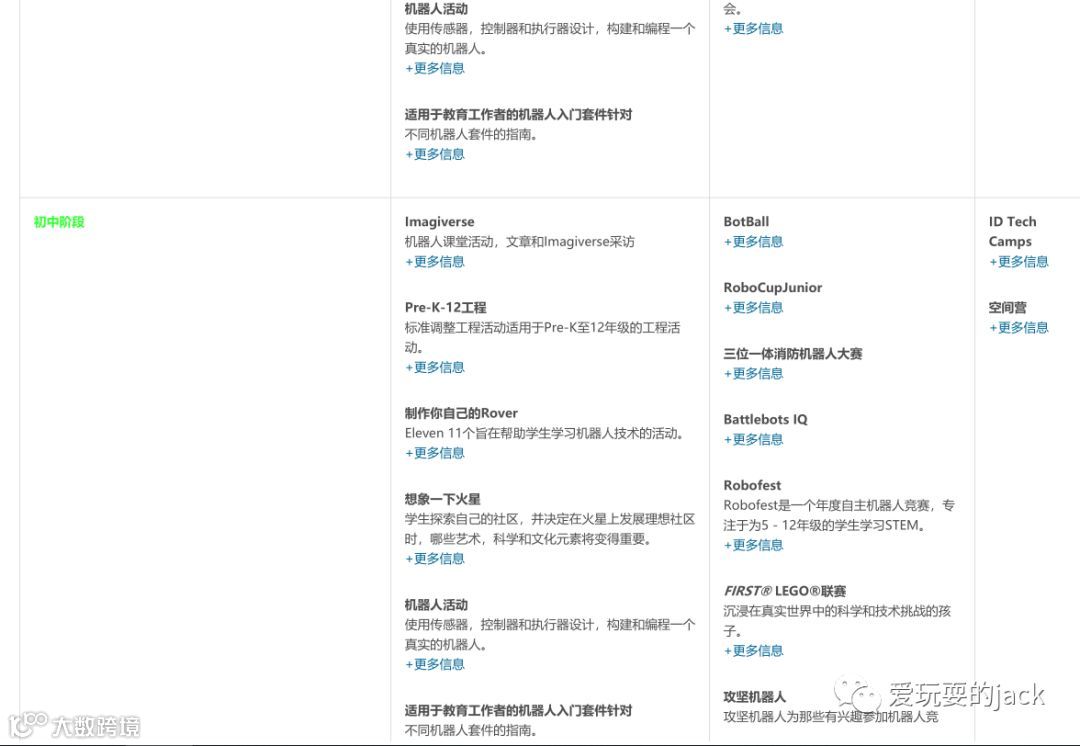
Task: Select the ID Tech Camps heading
Action: point(1012,231)
